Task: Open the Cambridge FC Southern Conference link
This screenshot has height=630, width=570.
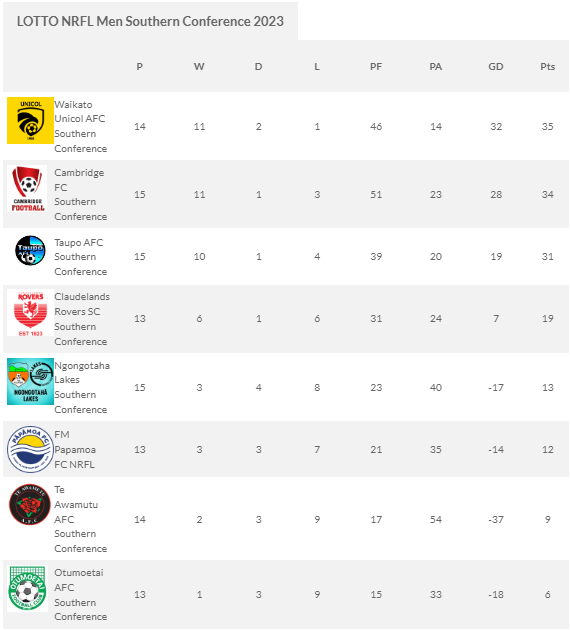Action: (81, 194)
